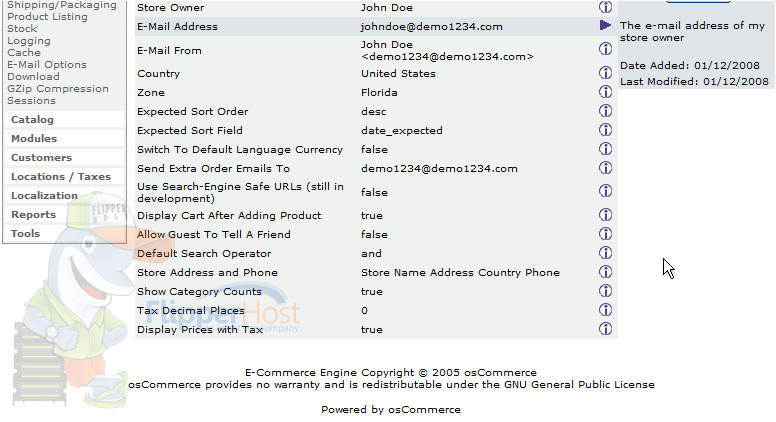Open info for Use Search-Engine Safe URLs
Viewport: 776px width, 422px height.
pyautogui.click(x=605, y=191)
